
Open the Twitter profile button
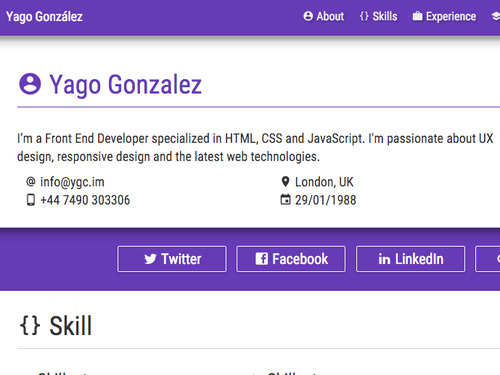(x=172, y=259)
